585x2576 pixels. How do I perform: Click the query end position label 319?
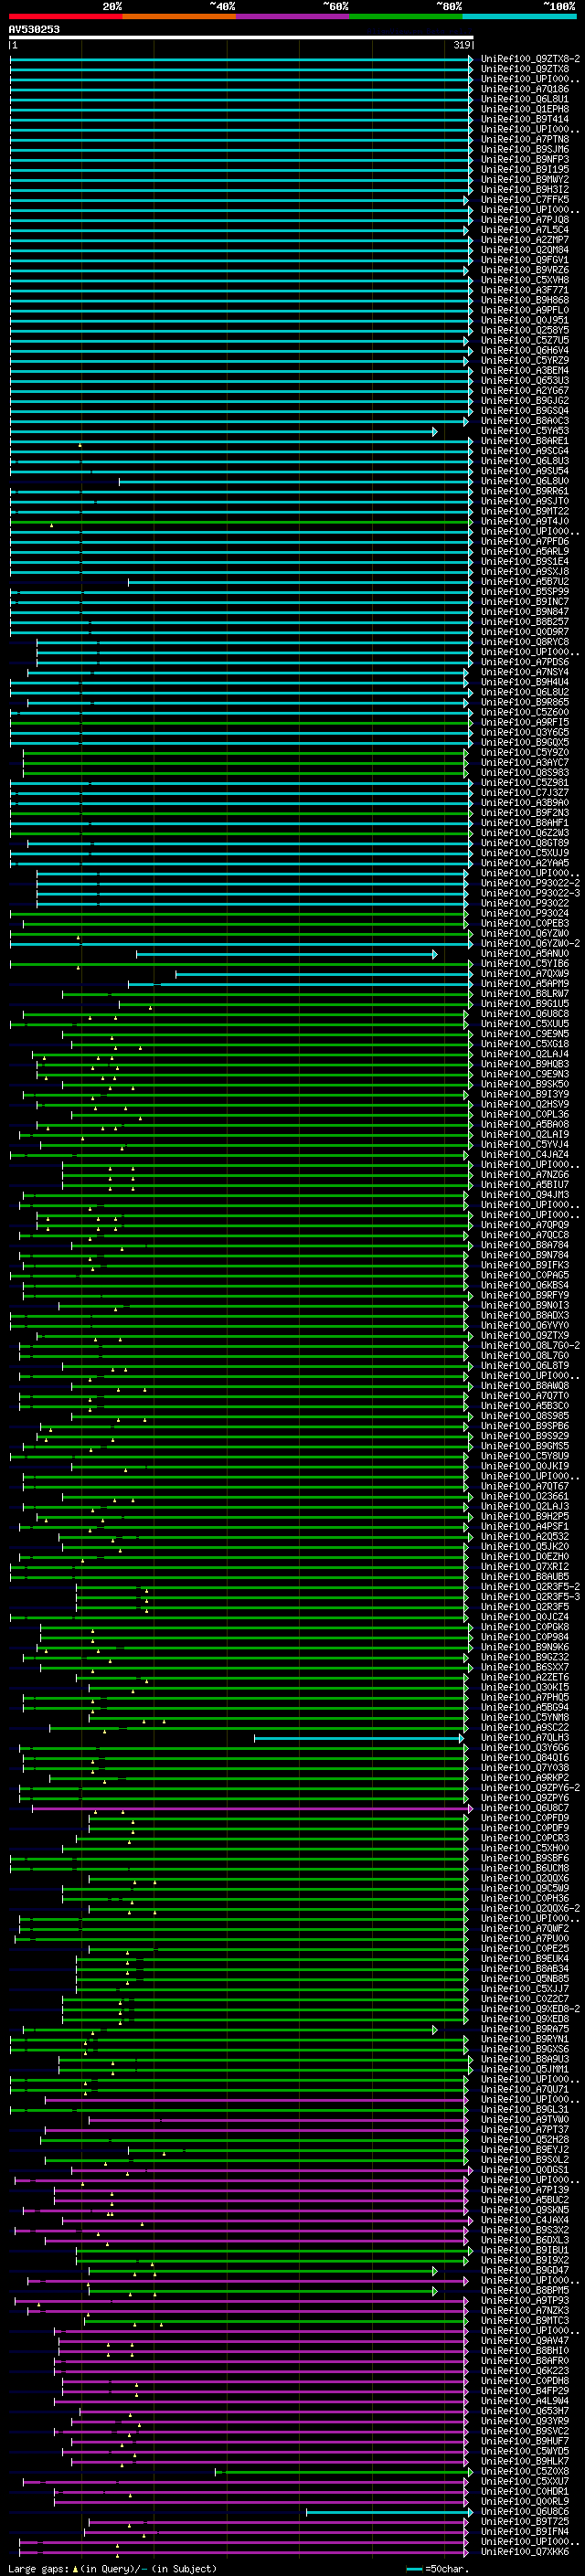[462, 45]
